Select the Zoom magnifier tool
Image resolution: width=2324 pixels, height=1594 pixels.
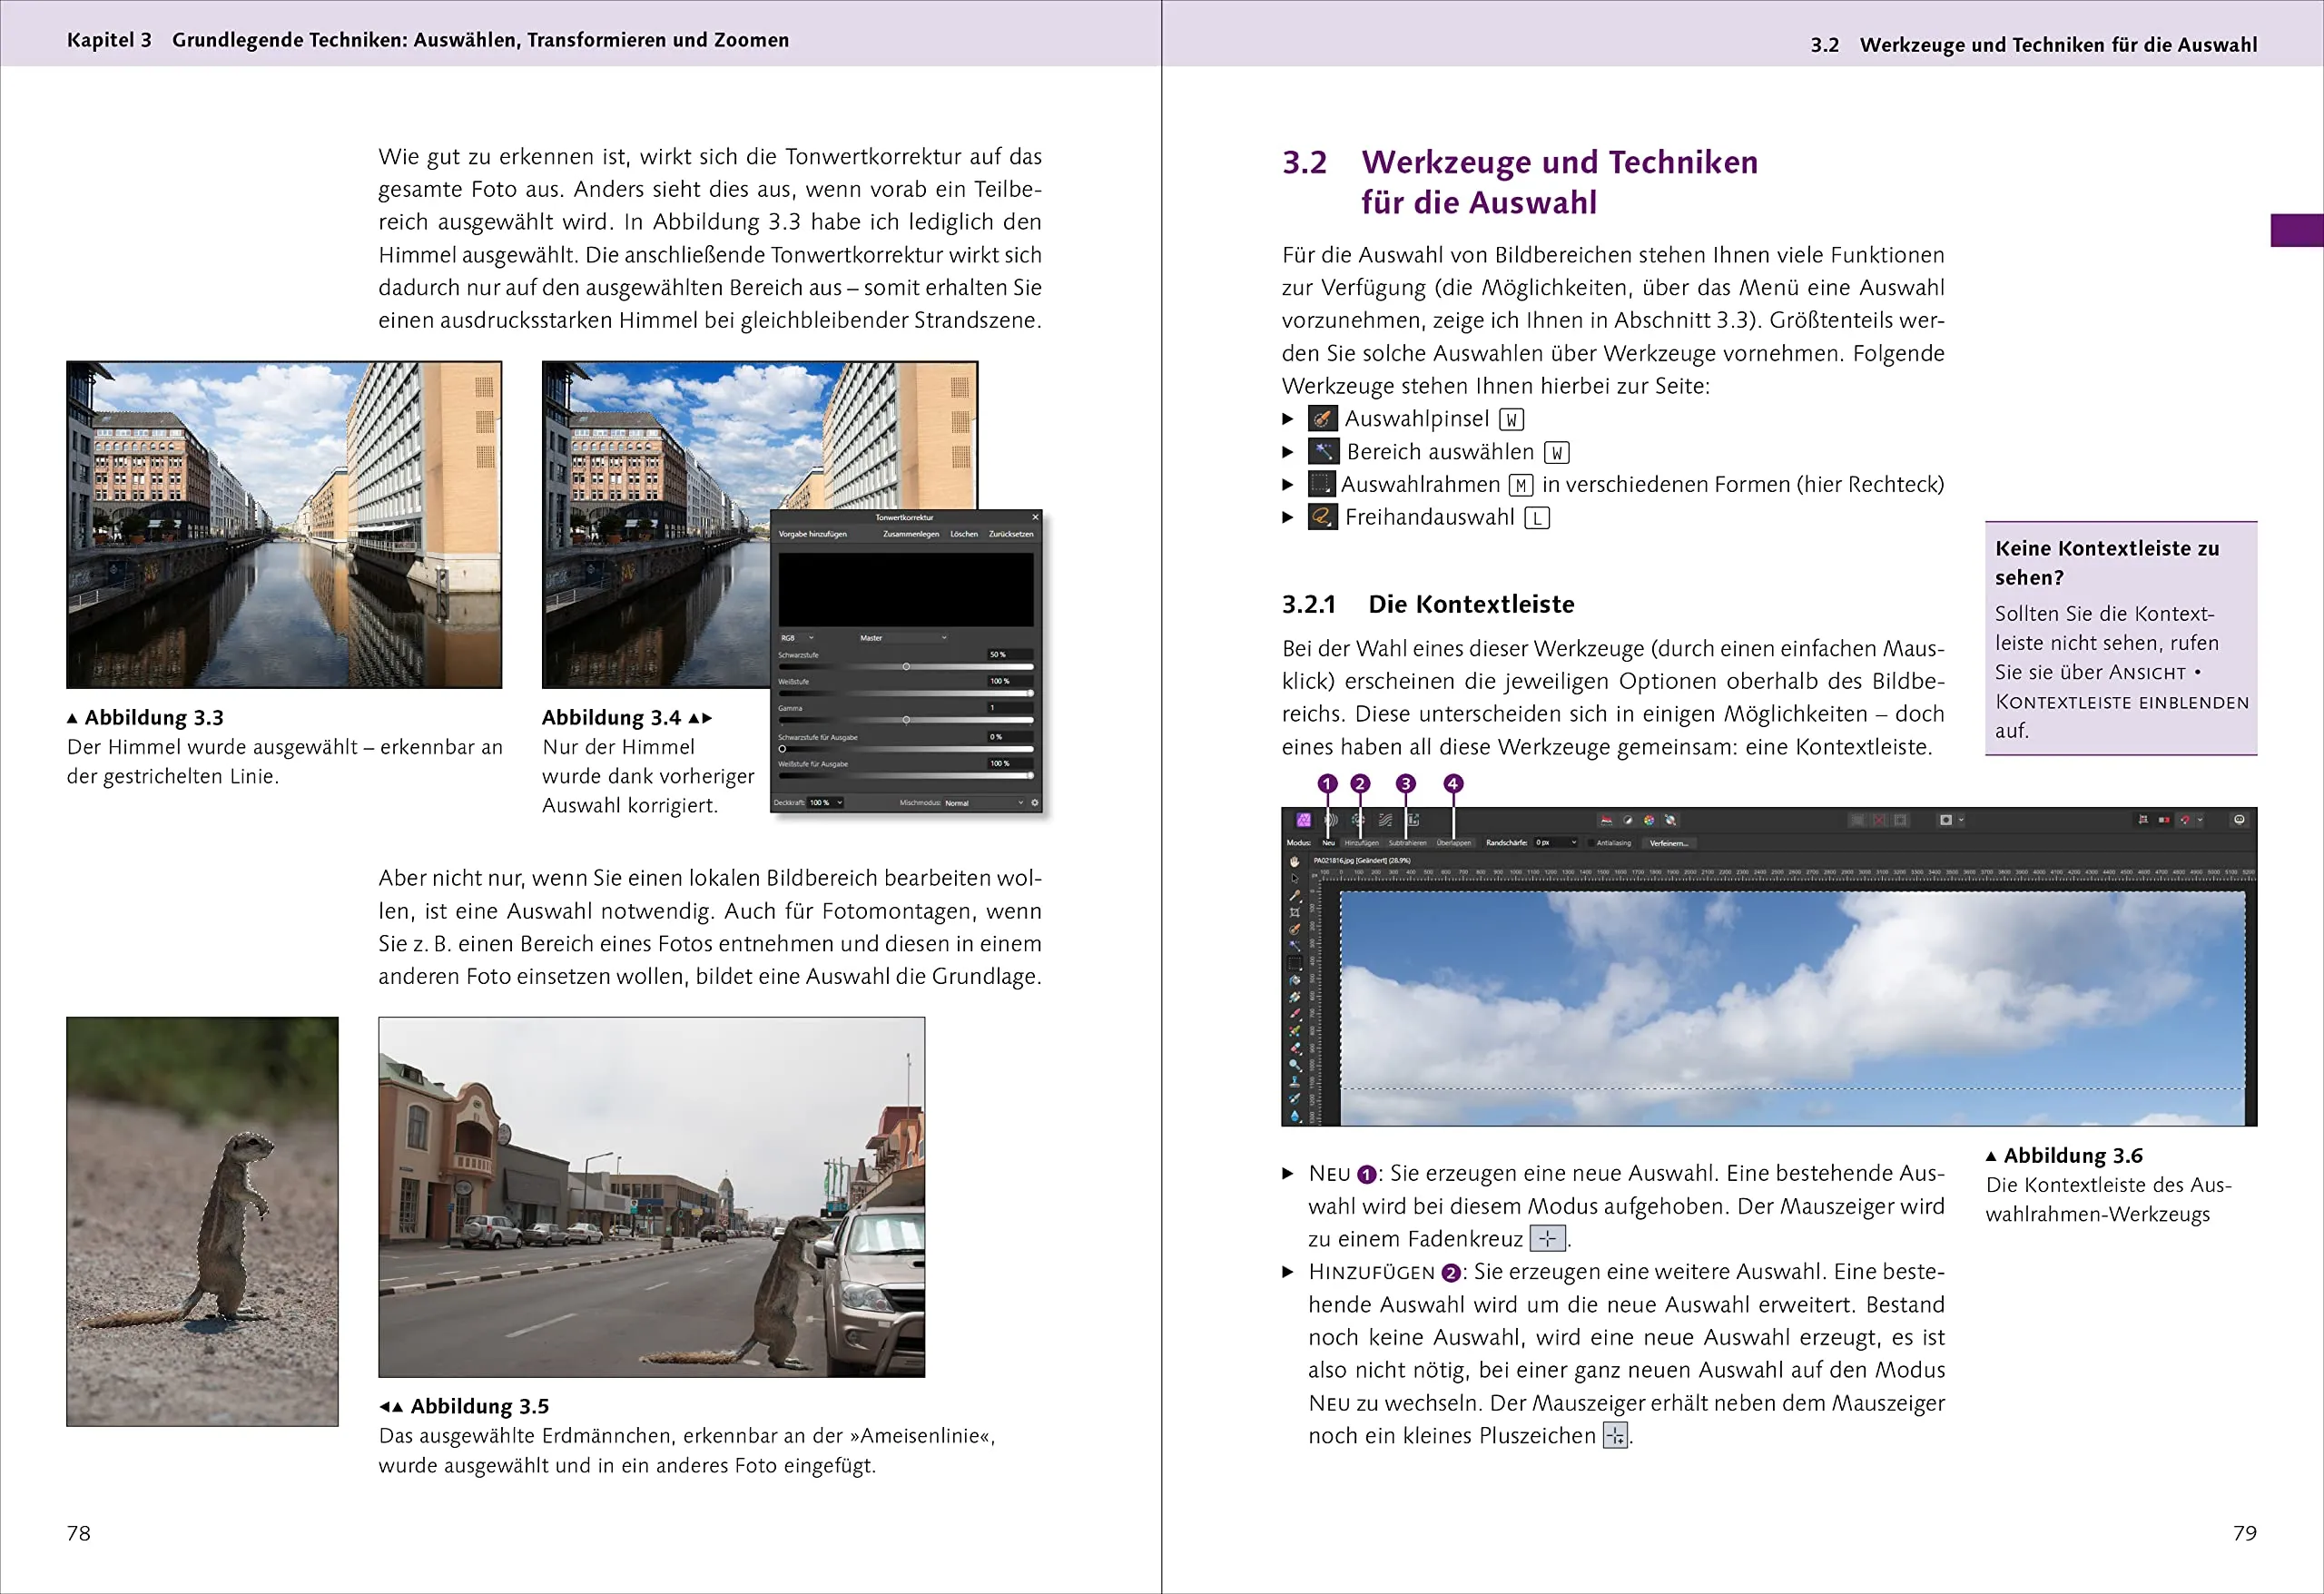pyautogui.click(x=1295, y=1066)
